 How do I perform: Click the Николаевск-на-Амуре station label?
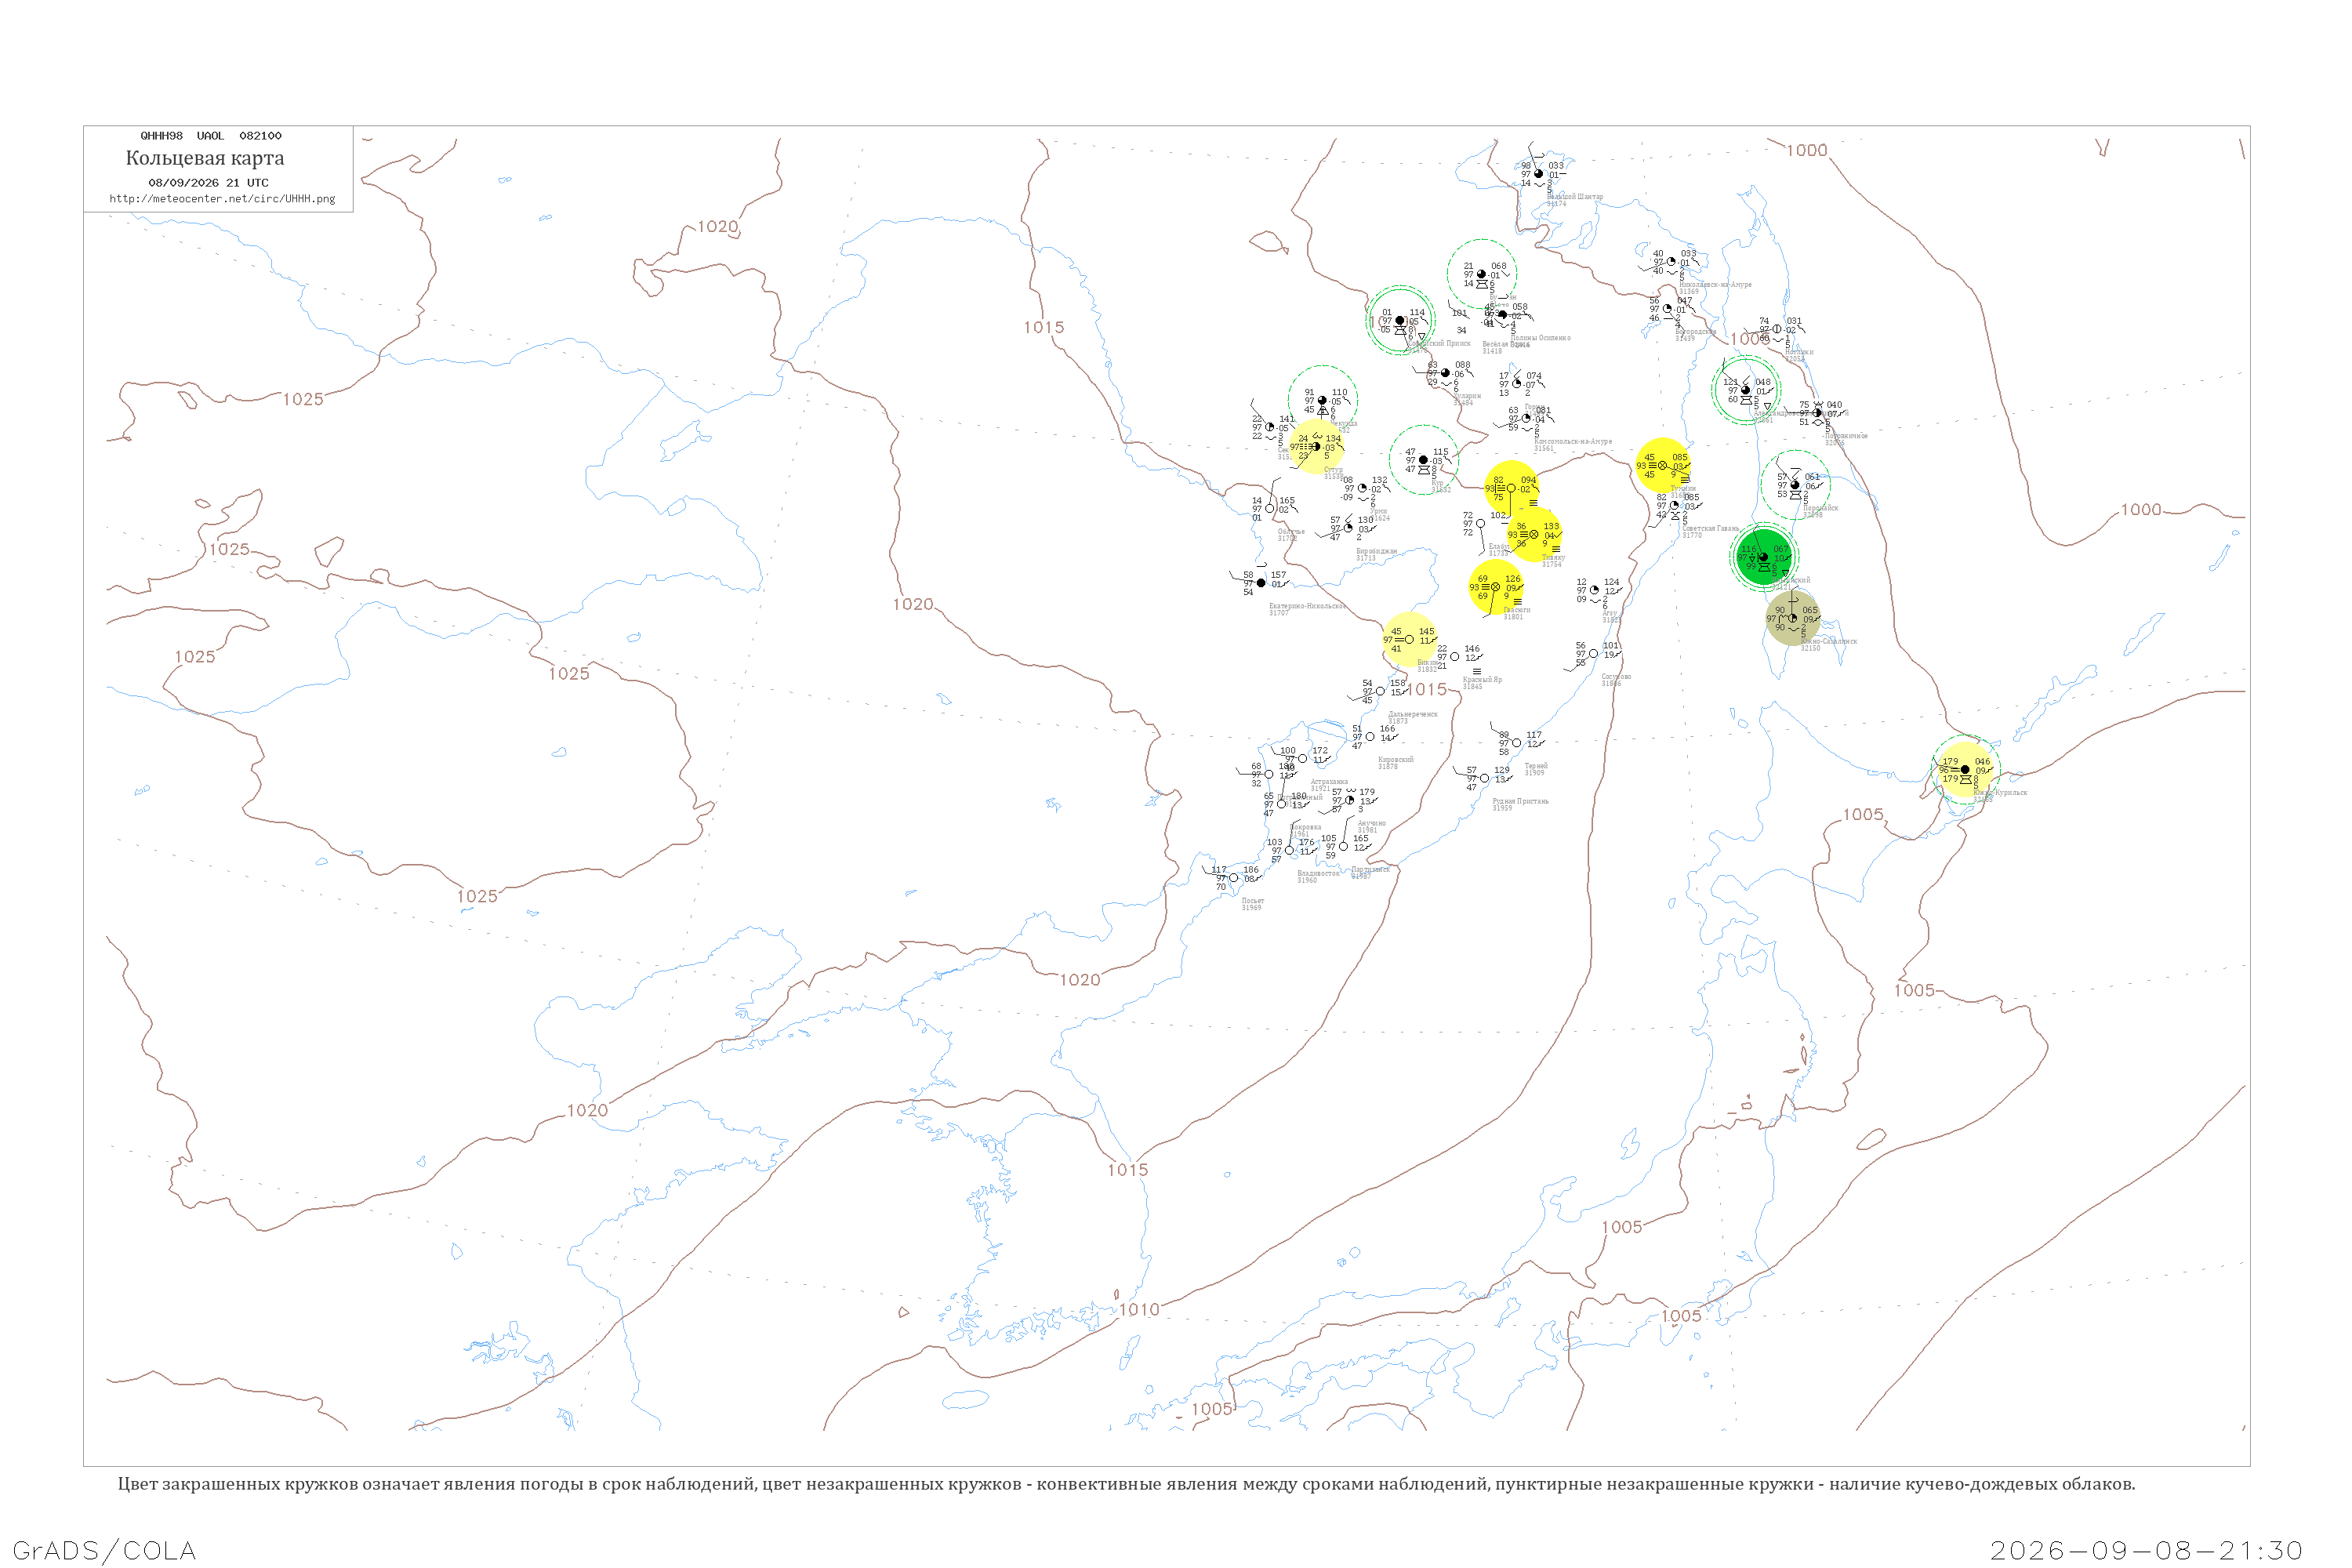[1715, 284]
